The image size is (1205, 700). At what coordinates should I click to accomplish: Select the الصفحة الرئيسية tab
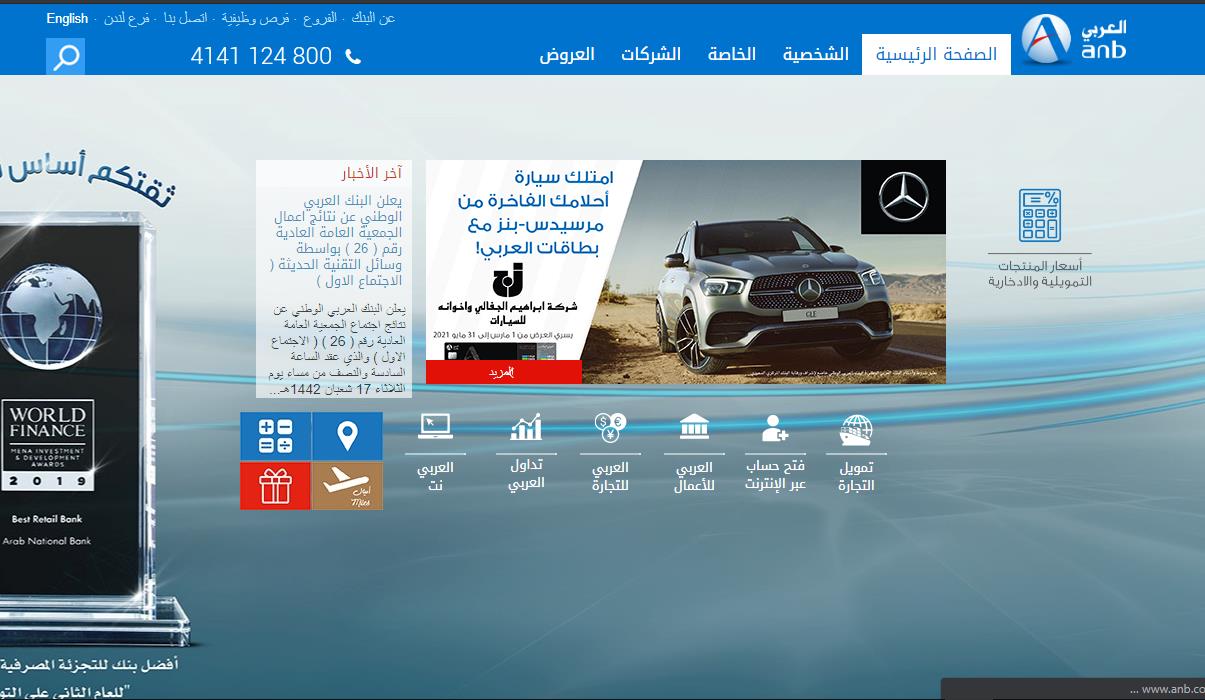[x=937, y=54]
